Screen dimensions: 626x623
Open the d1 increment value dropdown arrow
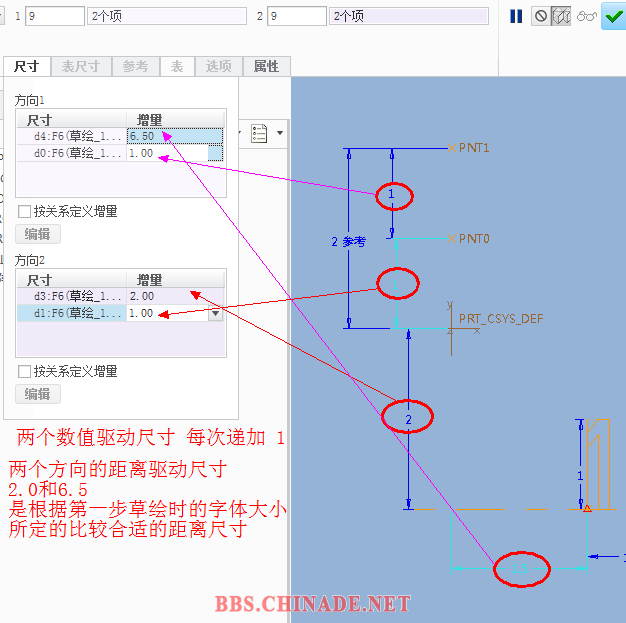[x=215, y=313]
